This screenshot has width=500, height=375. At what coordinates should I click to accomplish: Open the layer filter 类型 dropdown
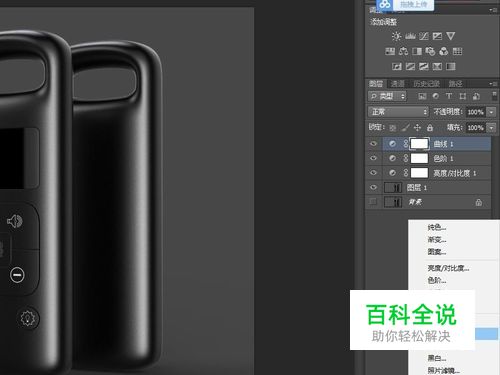pyautogui.click(x=387, y=96)
